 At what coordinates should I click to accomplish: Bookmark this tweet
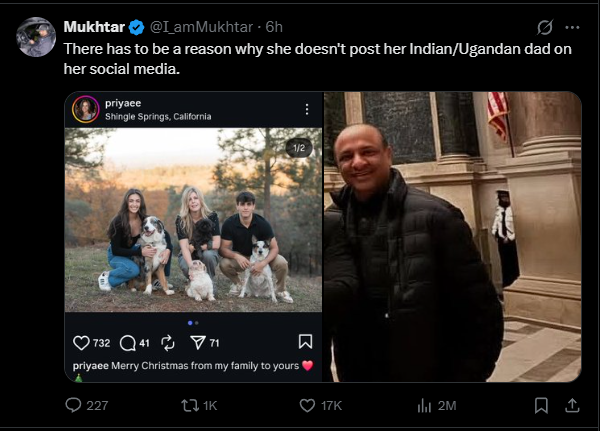541,405
